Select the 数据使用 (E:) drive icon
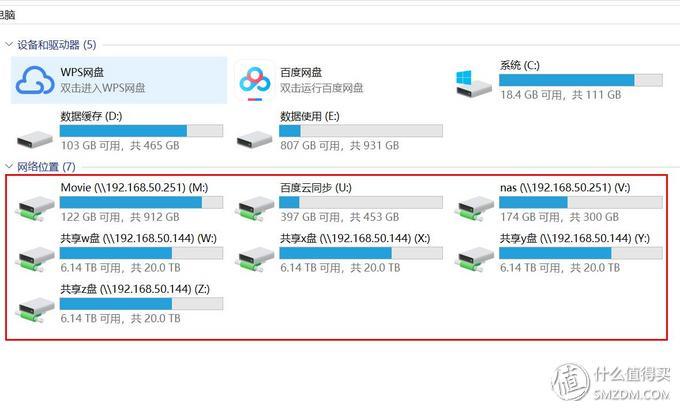Image resolution: width=680 pixels, height=411 pixels. (255, 140)
